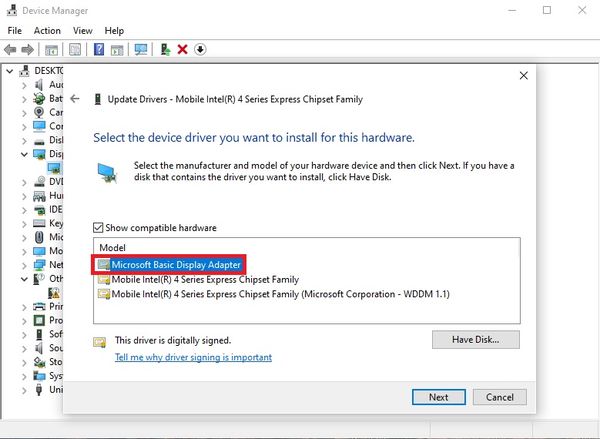The height and width of the screenshot is (439, 600).
Task: Select the Batteries tree icon
Action: click(x=39, y=99)
